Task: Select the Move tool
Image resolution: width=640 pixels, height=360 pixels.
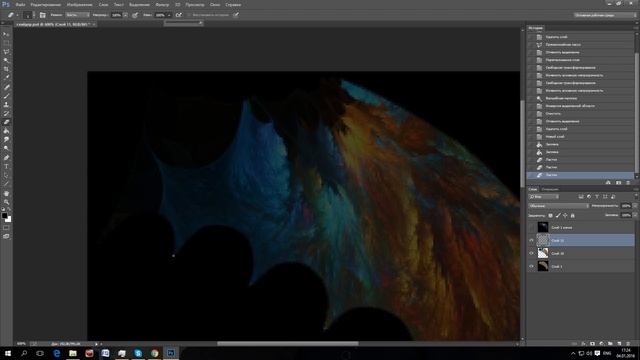Action: click(6, 34)
